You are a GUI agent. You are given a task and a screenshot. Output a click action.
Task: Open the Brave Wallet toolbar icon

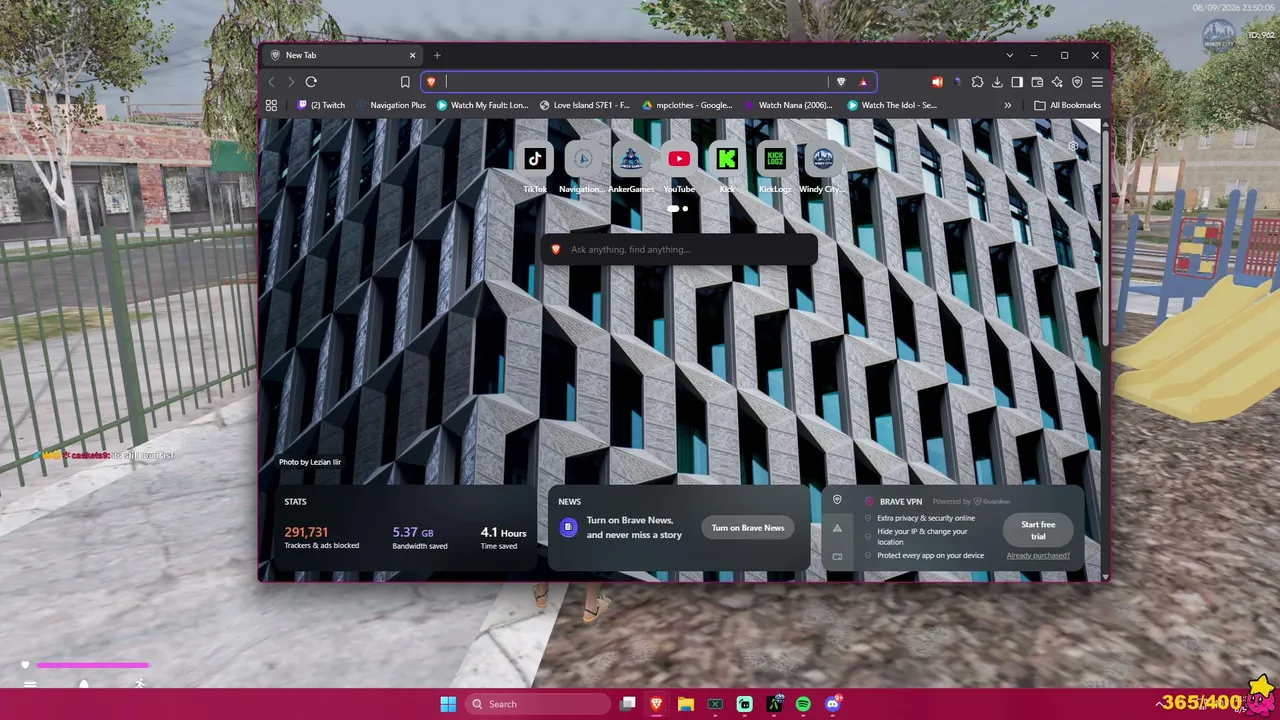[x=1037, y=82]
